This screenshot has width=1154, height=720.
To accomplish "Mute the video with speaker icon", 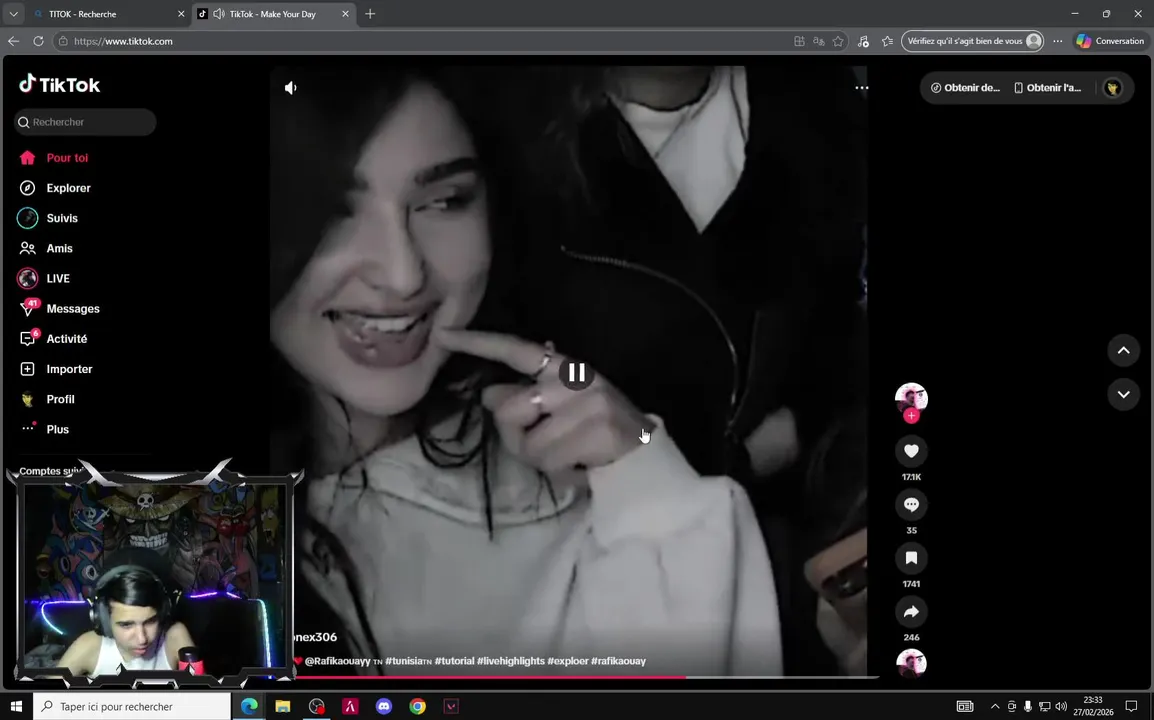I will click(x=291, y=88).
